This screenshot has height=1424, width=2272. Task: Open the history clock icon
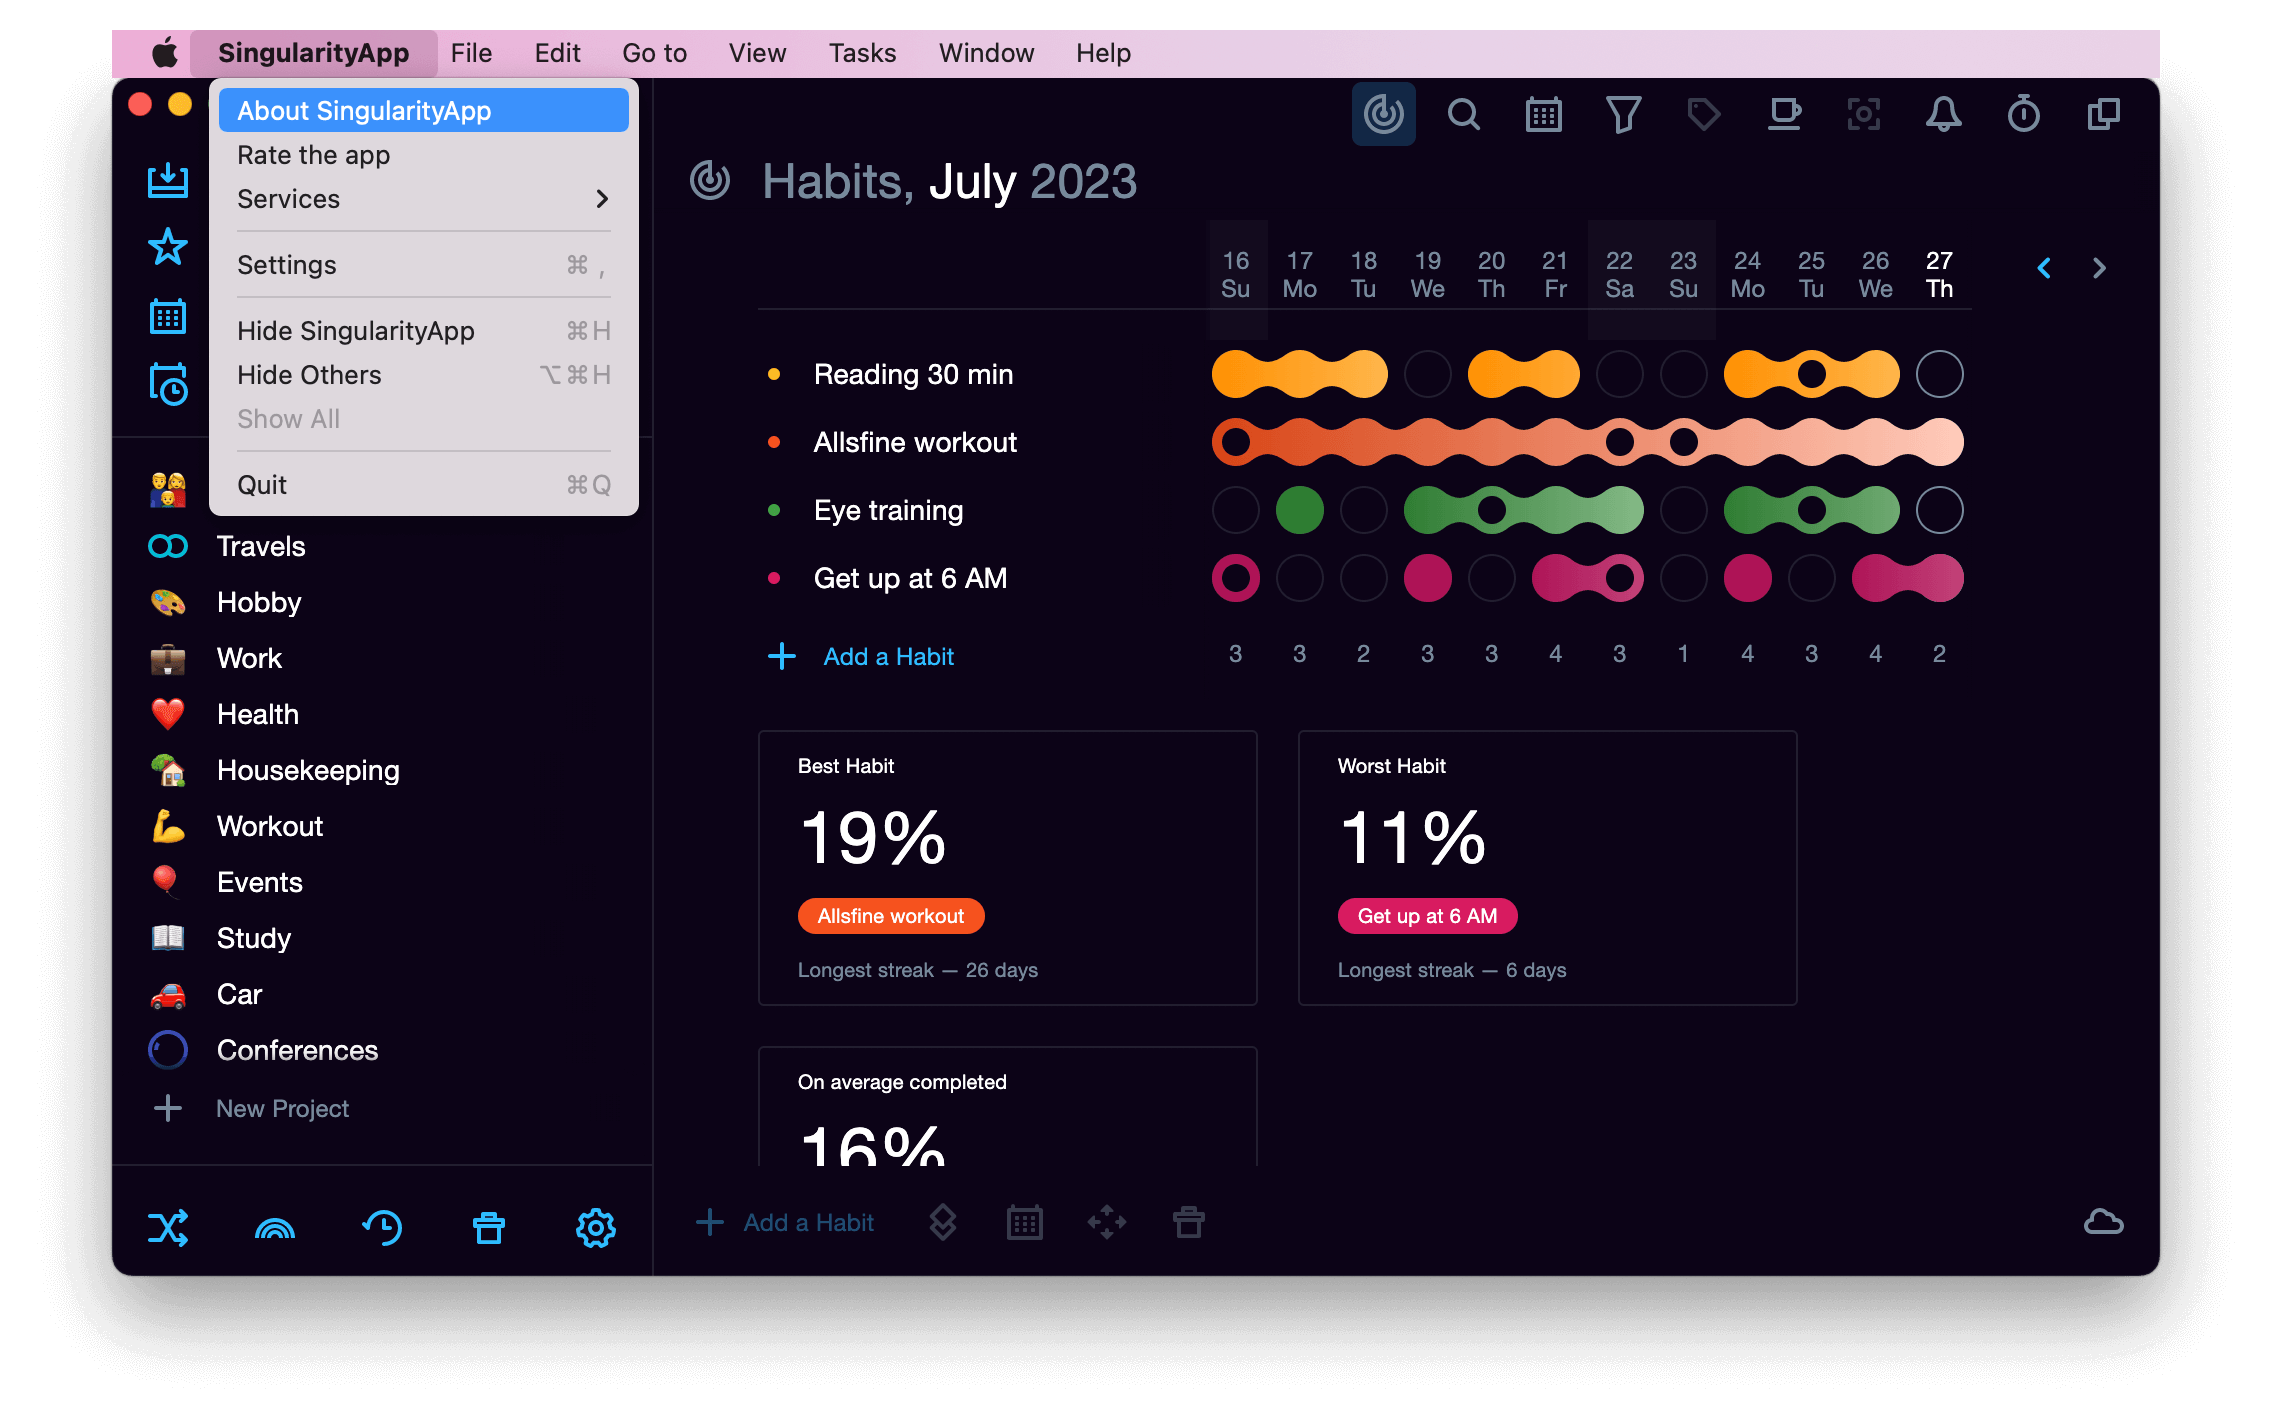[x=382, y=1228]
